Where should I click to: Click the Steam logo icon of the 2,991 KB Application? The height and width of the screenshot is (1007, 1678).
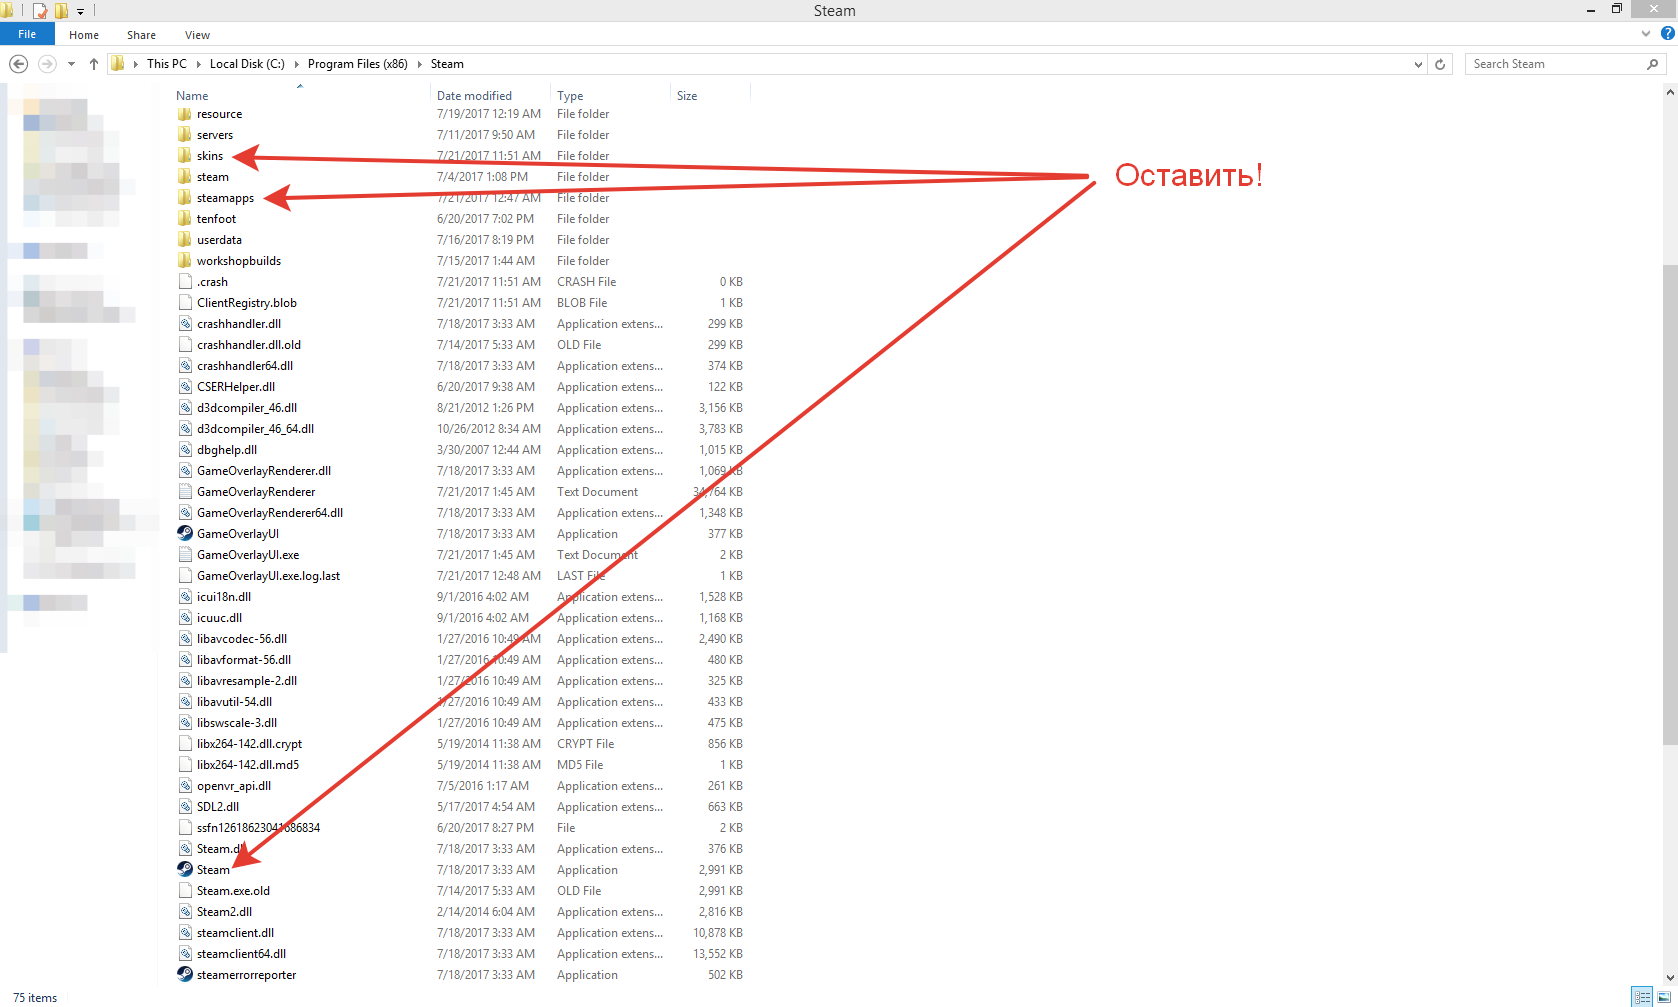pos(185,869)
